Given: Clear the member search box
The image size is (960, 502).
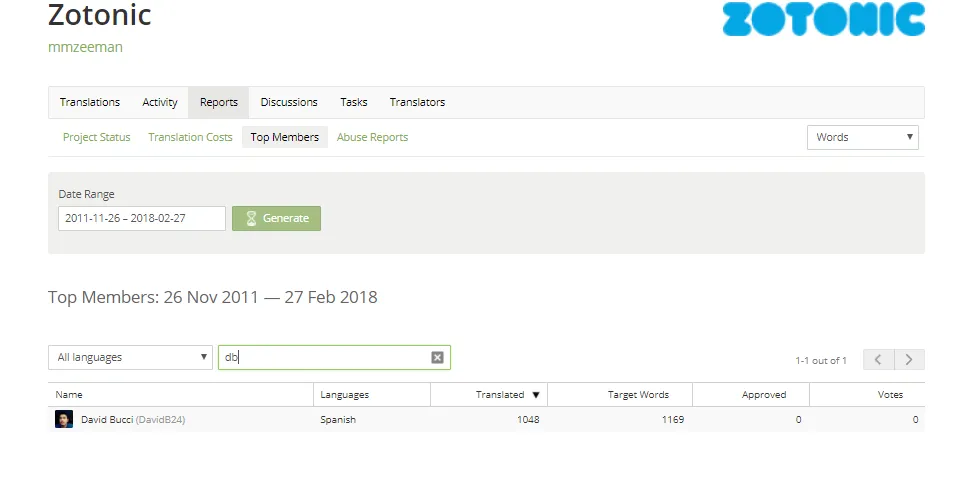Looking at the screenshot, I should point(437,358).
